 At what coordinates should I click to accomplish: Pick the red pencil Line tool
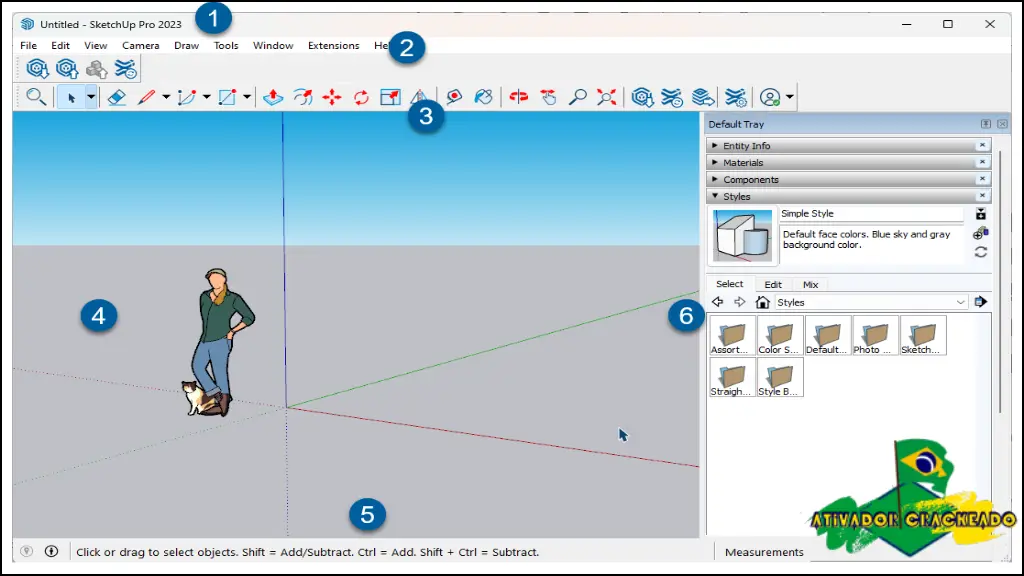click(x=146, y=97)
